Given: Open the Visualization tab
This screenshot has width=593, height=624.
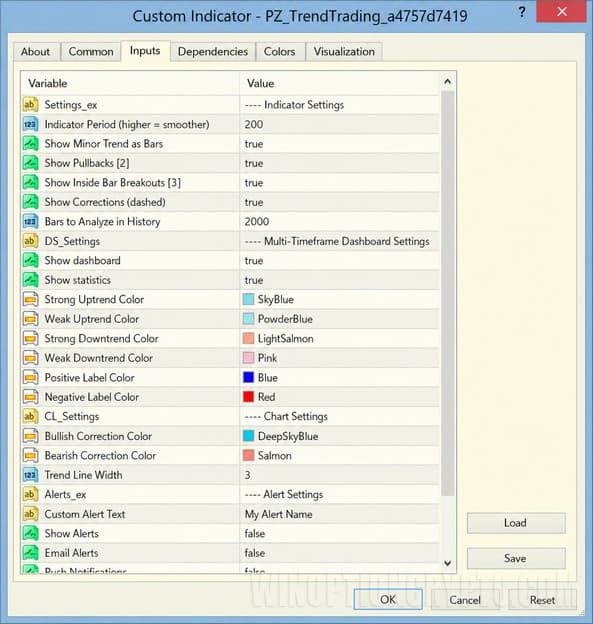Looking at the screenshot, I should pos(344,52).
